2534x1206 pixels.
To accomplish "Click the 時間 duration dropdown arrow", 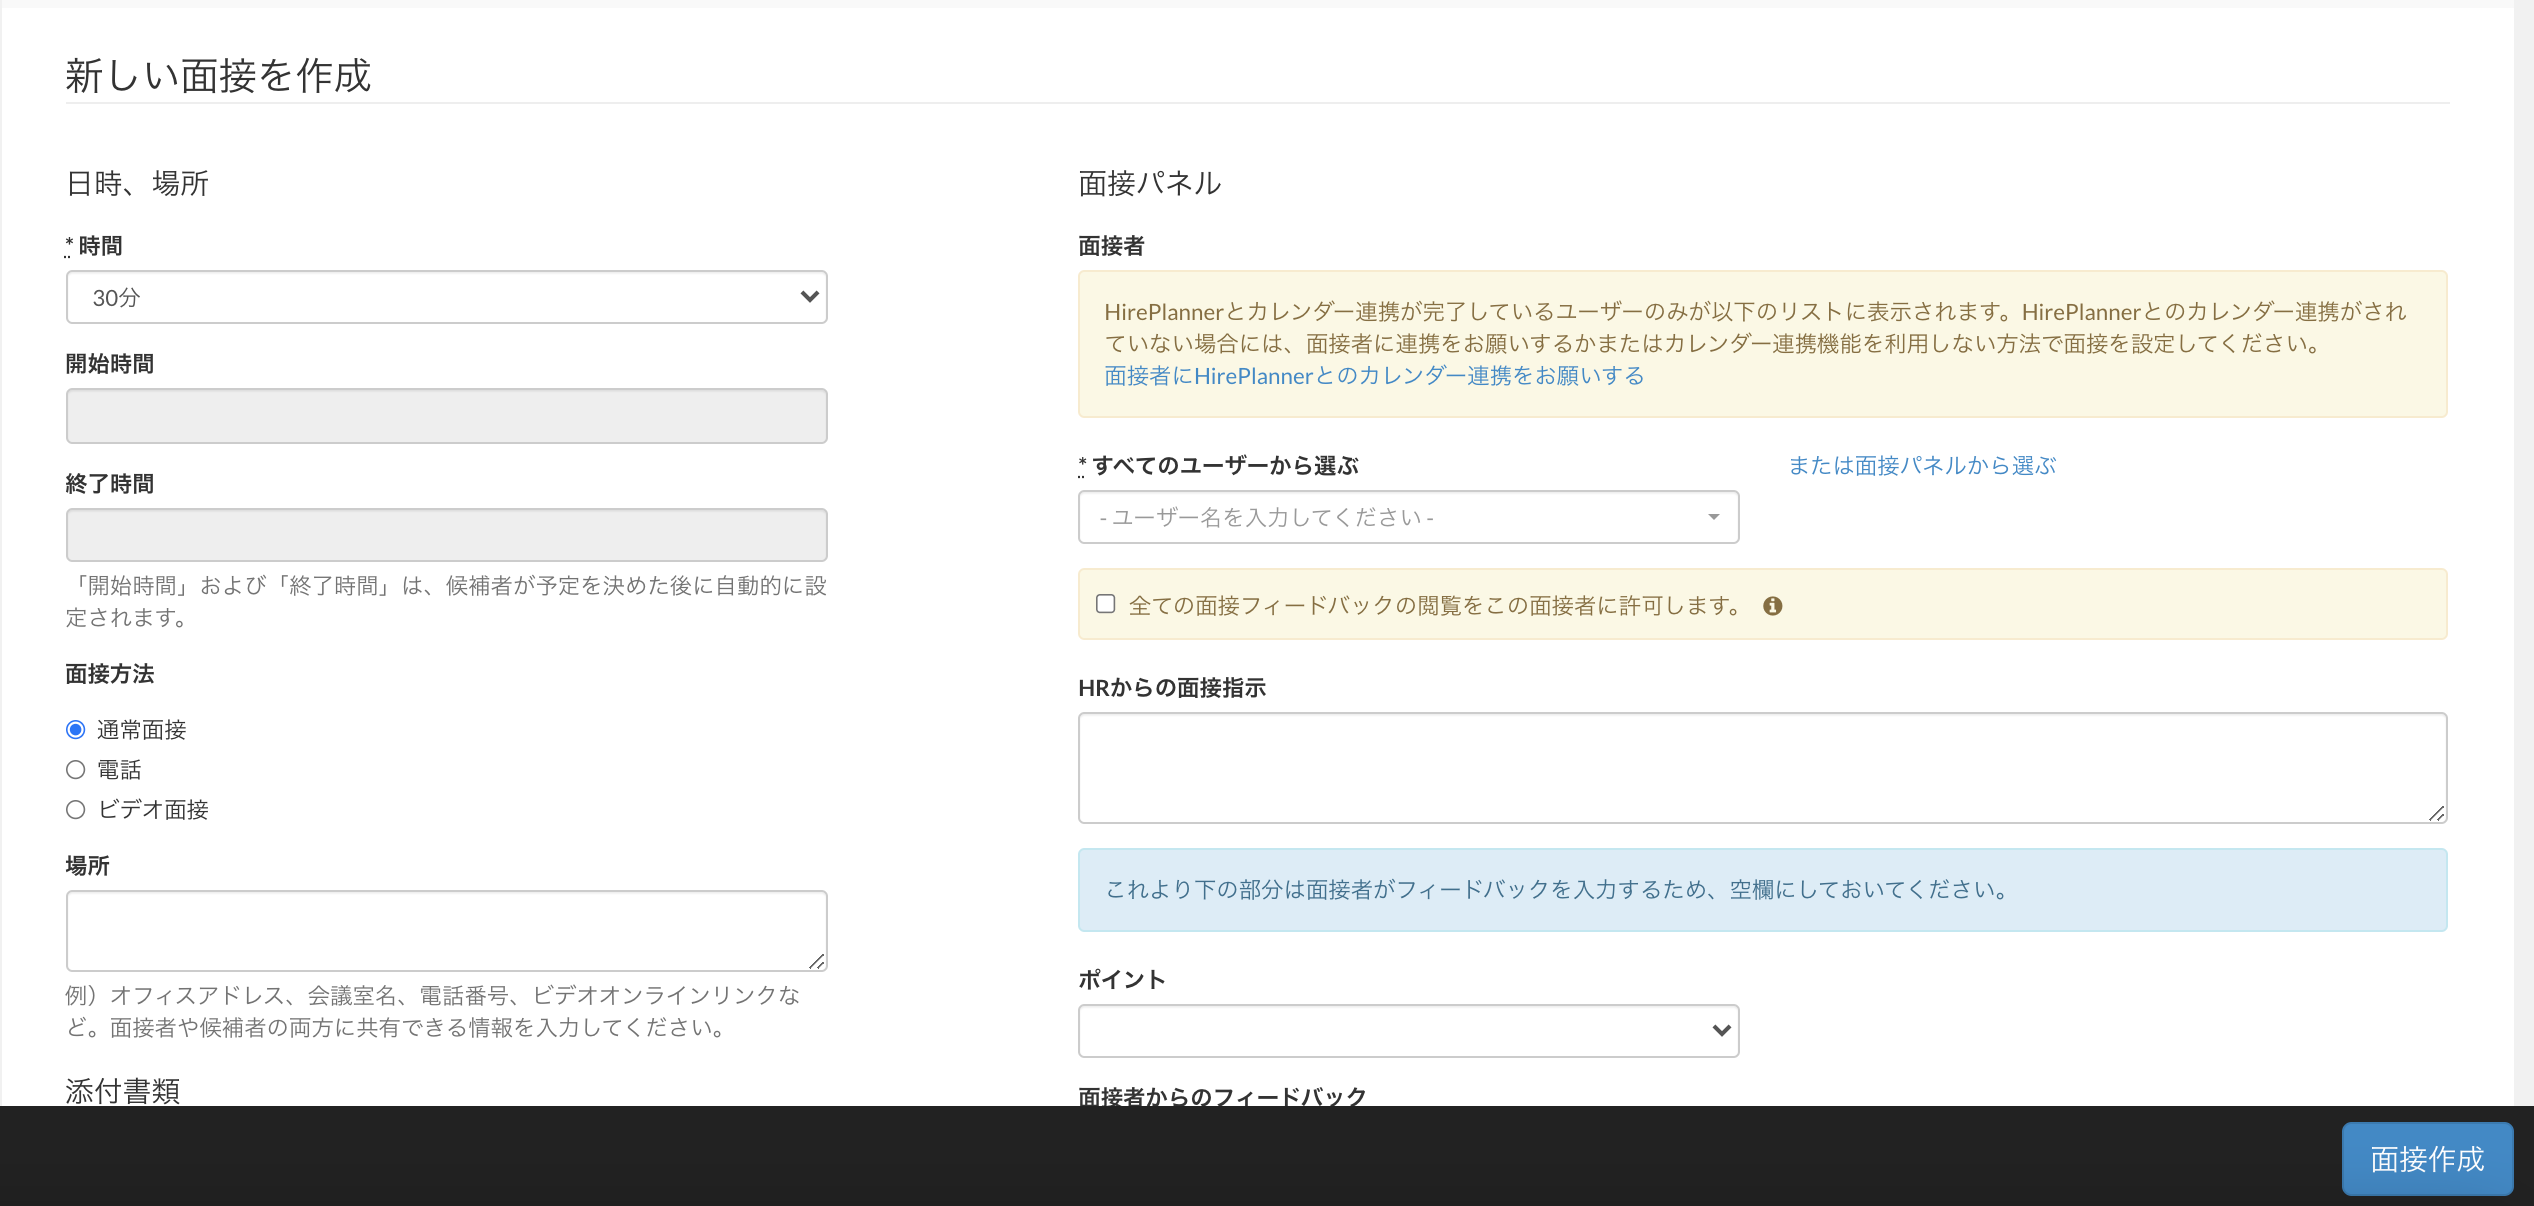I will coord(809,297).
